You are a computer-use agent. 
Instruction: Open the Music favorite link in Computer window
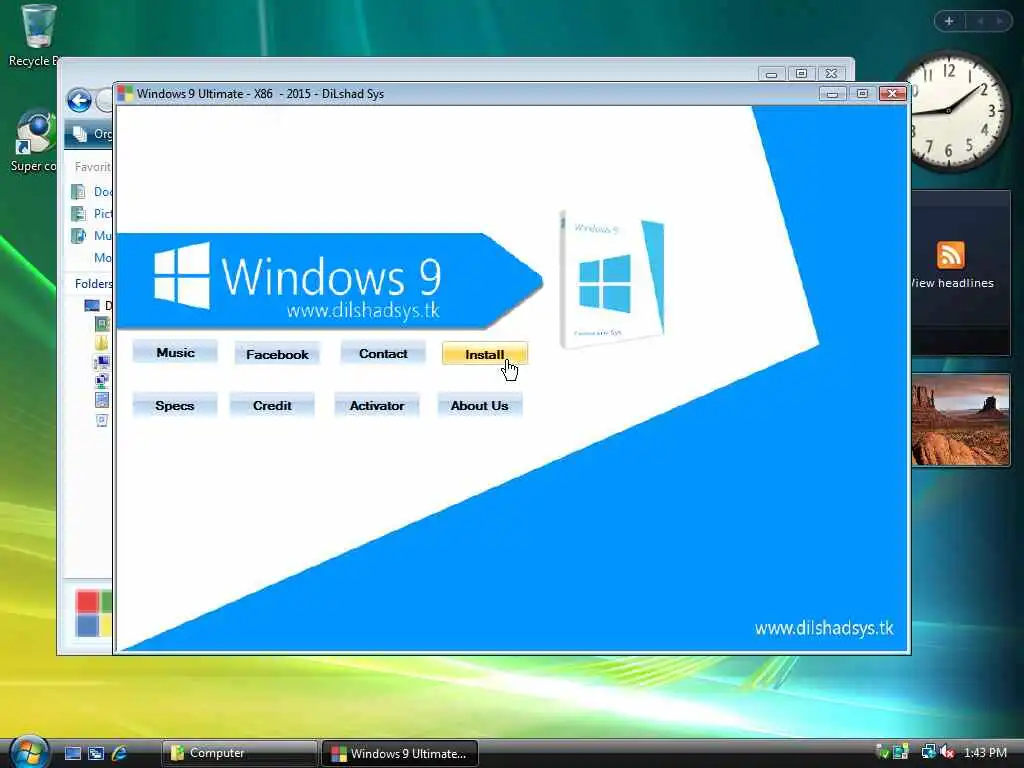click(x=91, y=235)
